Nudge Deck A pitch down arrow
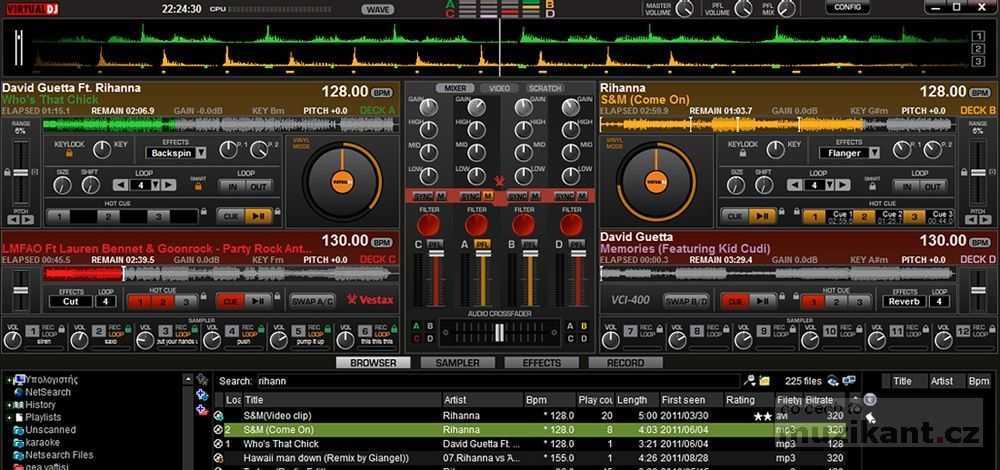 [x=15, y=220]
